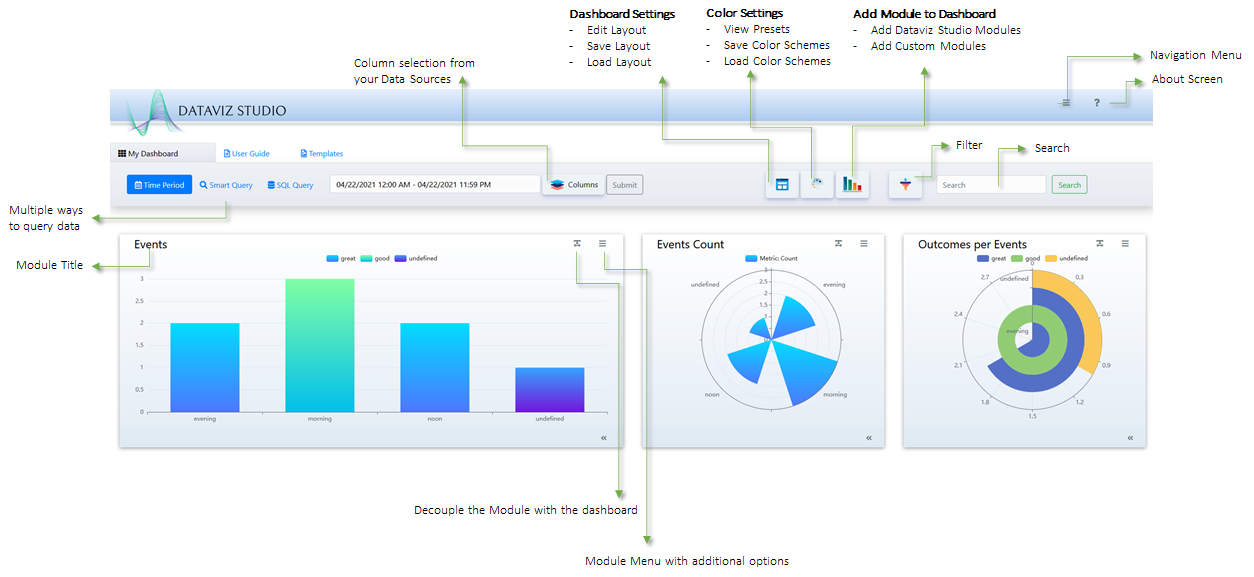Decouple the Events module from dashboard
Screen dimensions: 1254x577
point(577,243)
